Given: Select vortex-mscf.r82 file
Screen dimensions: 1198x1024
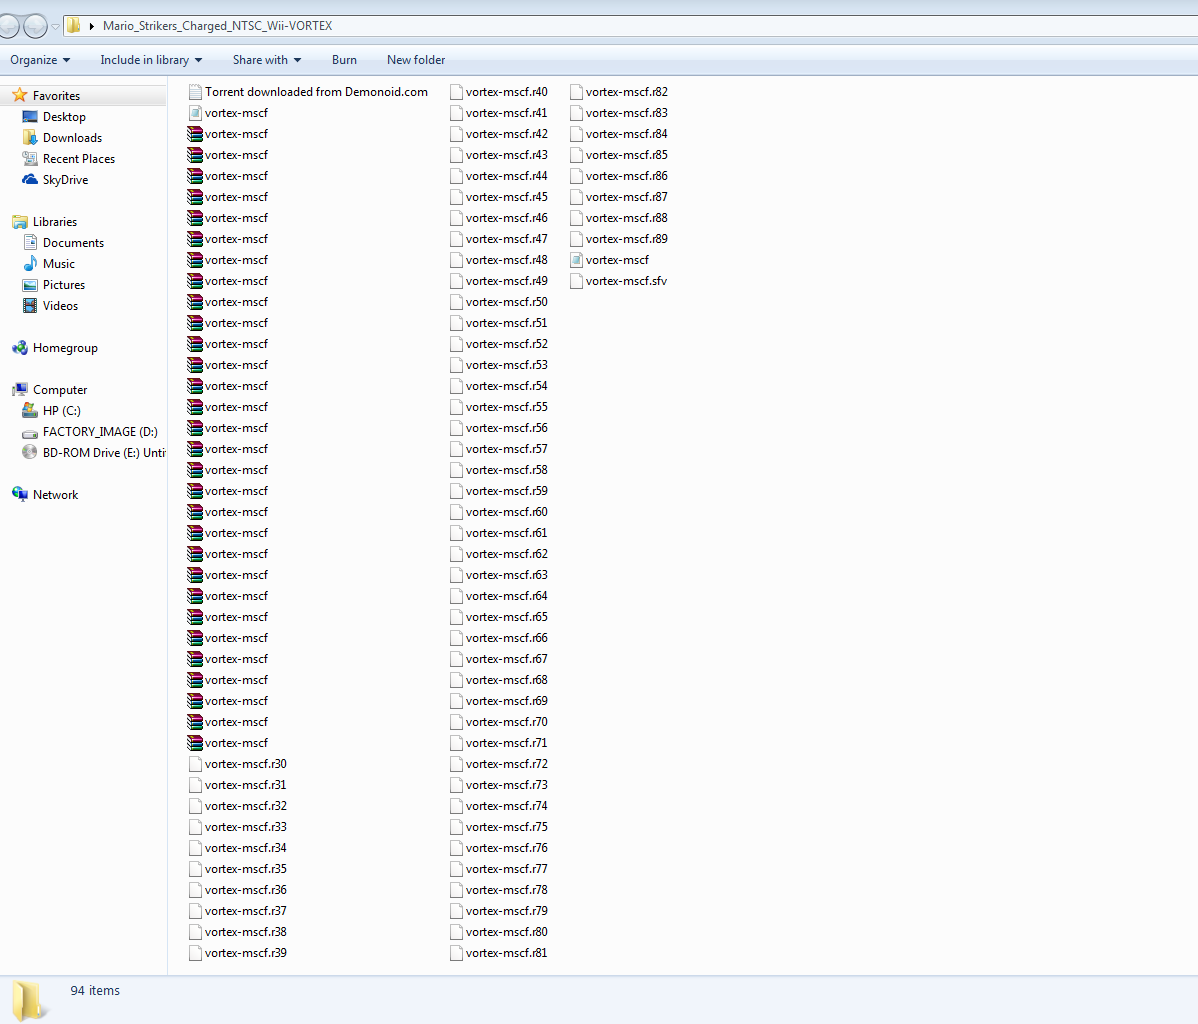Looking at the screenshot, I should point(627,92).
